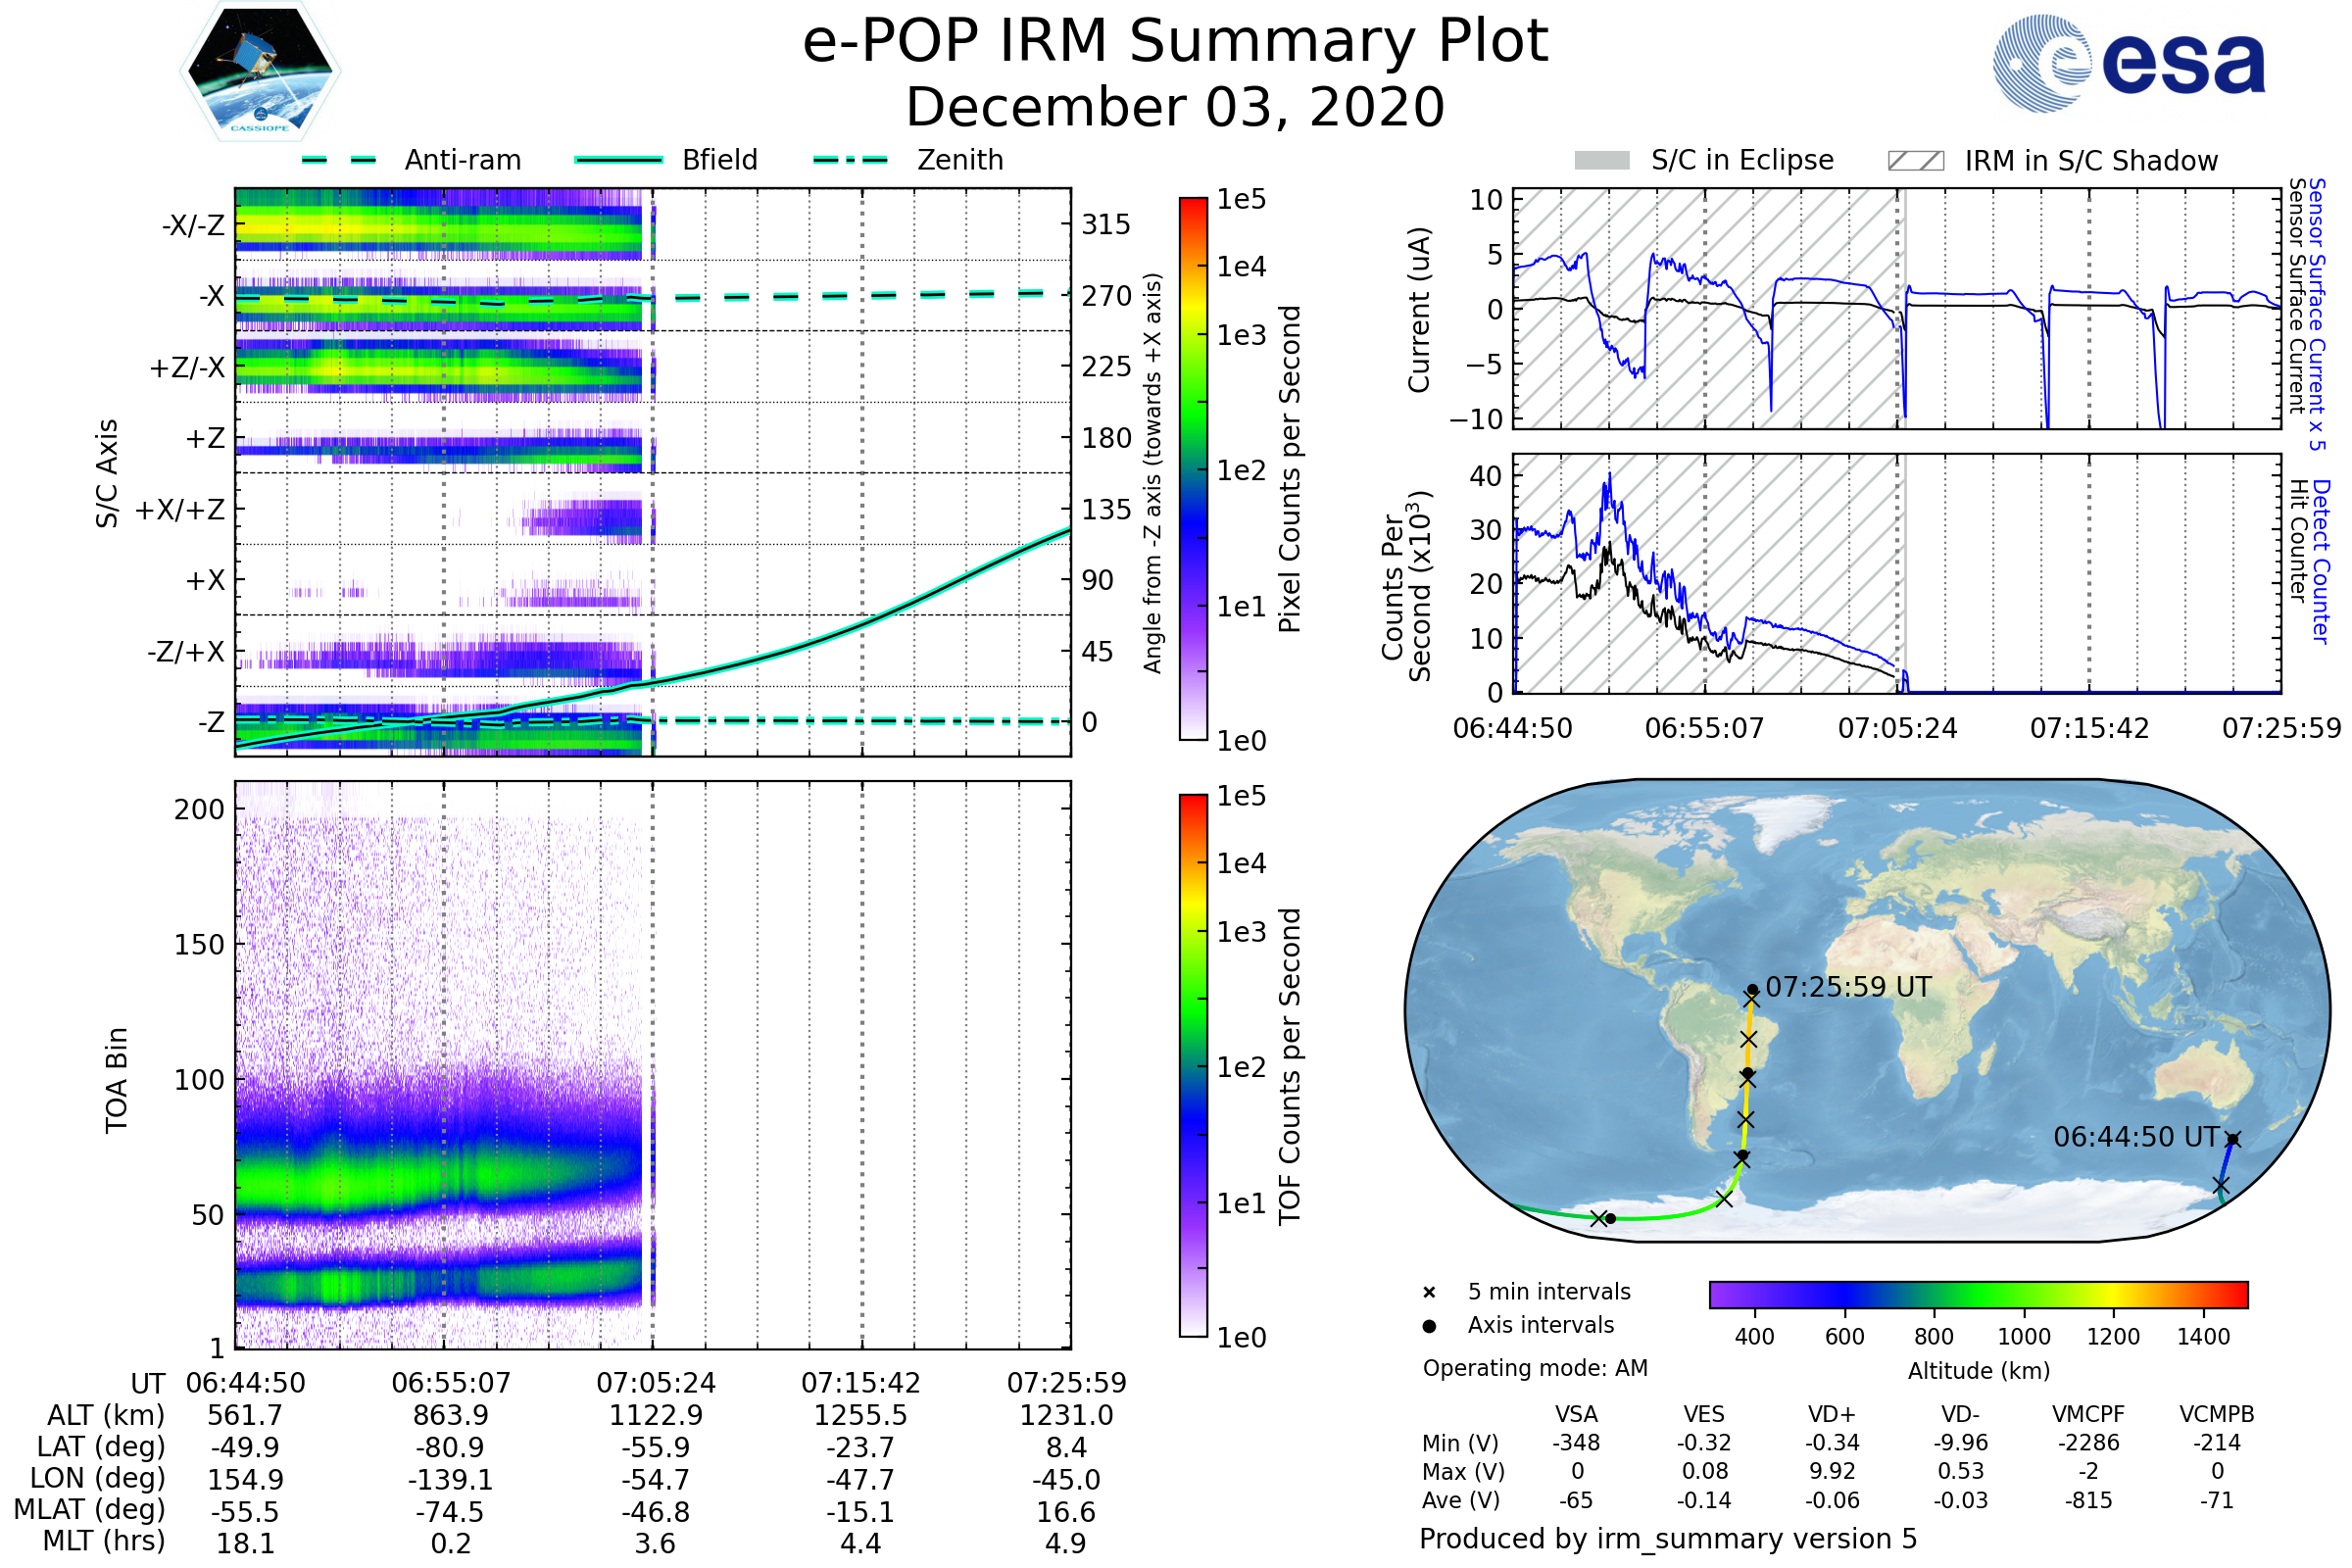Click the Pixel Counts per Second colorbar

[1193, 469]
